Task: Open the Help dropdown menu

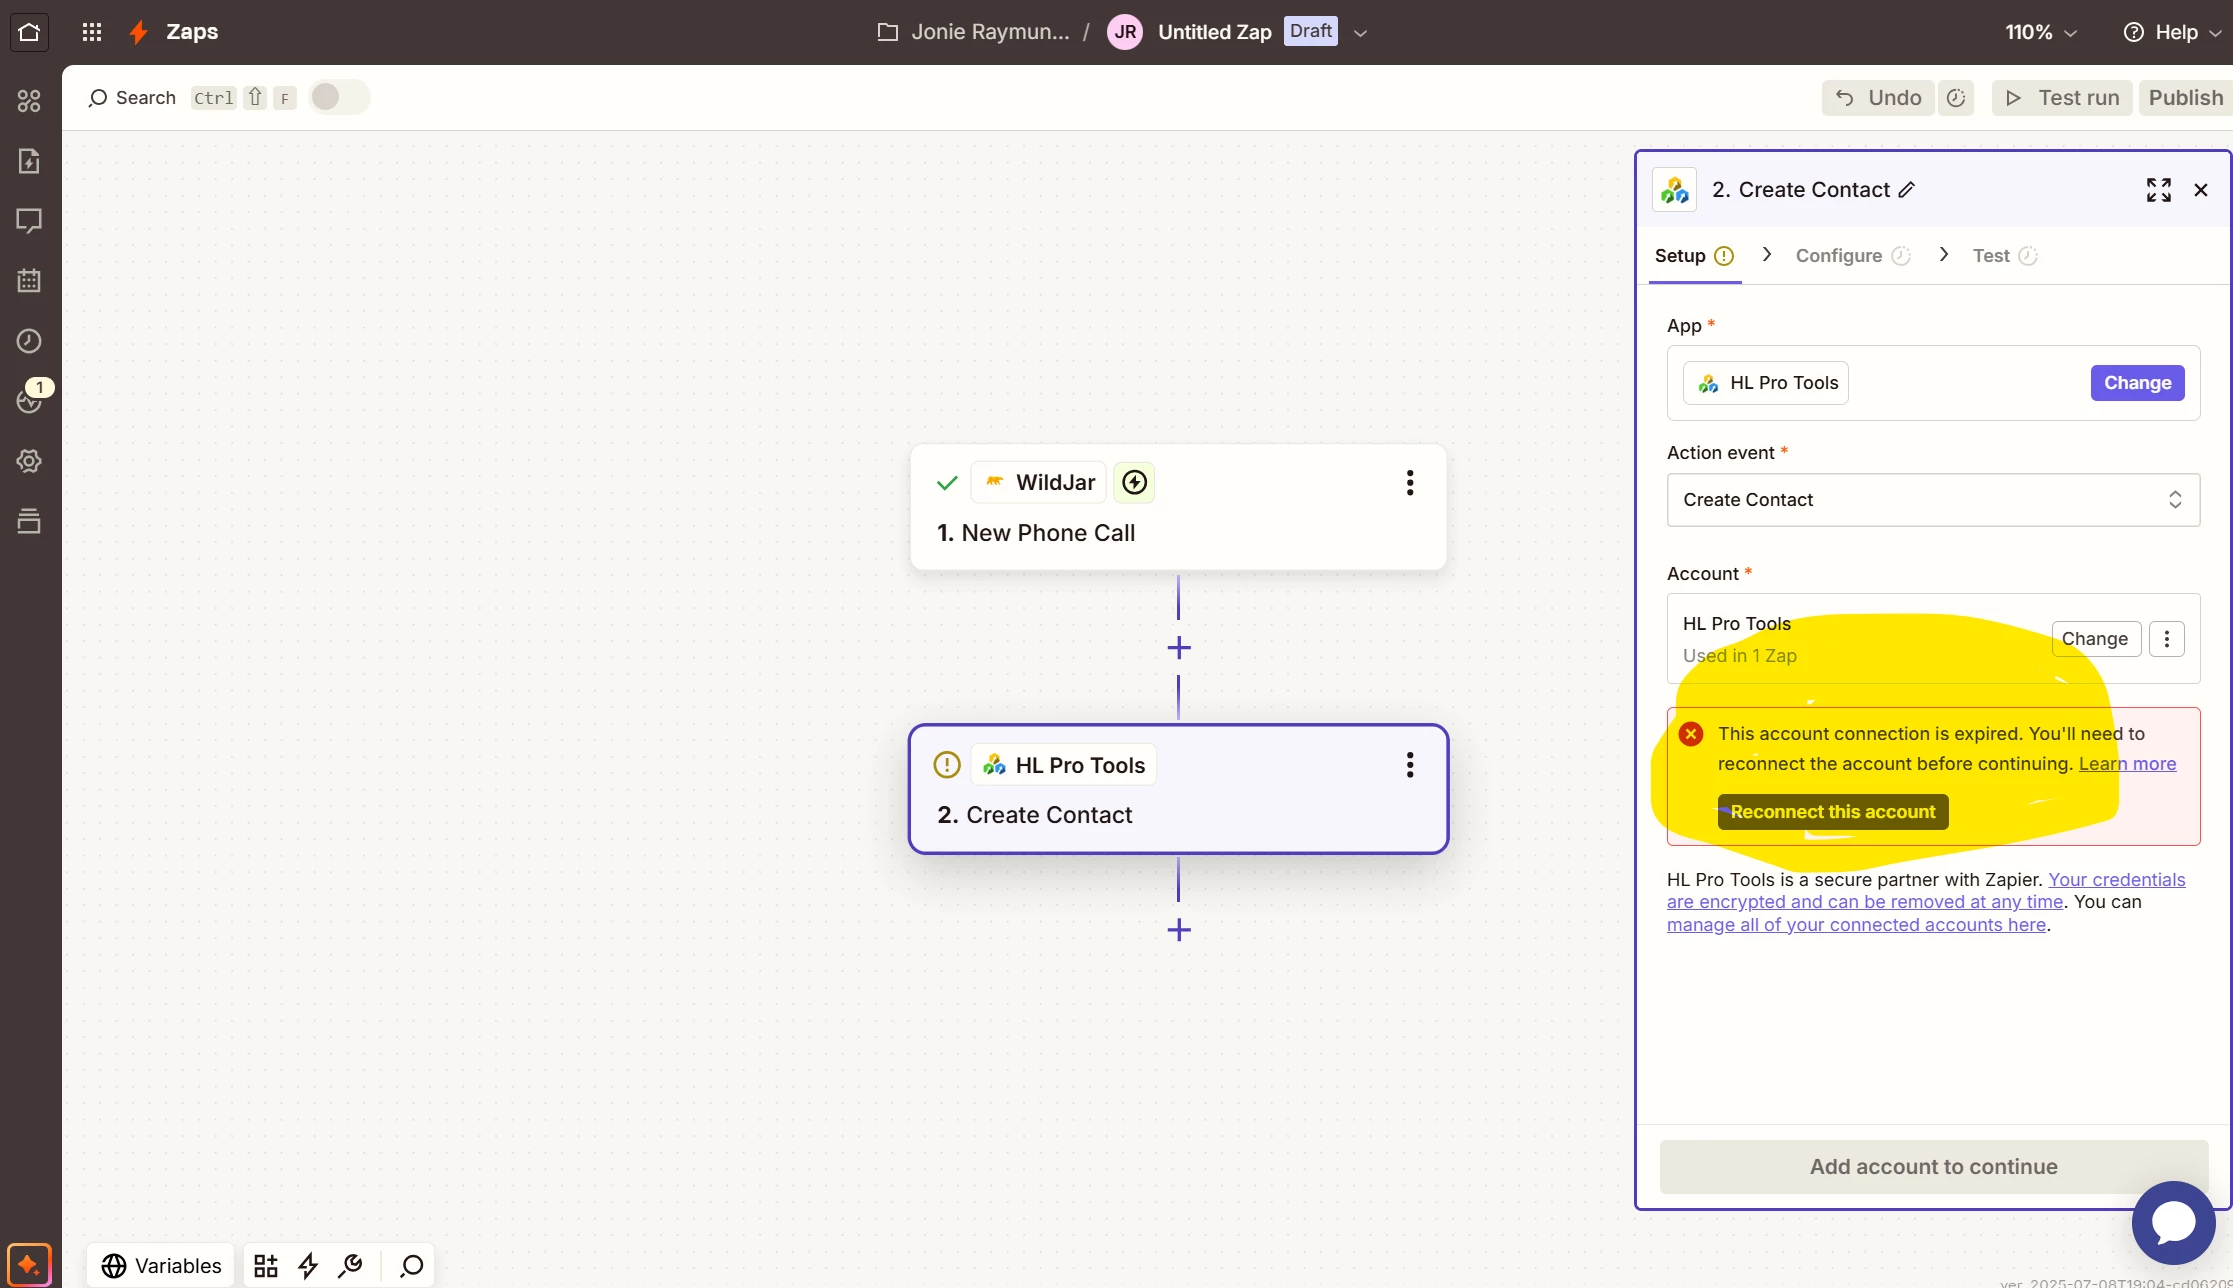Action: click(2171, 32)
